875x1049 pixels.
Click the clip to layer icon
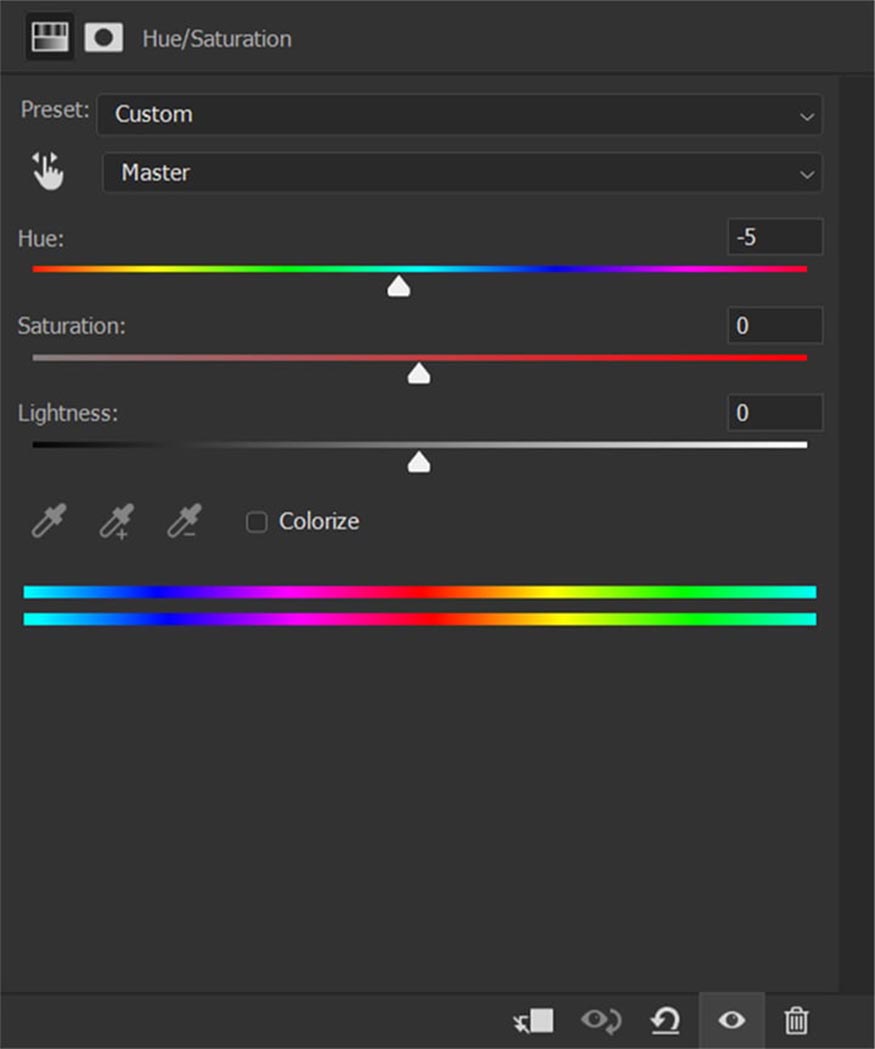click(533, 1021)
